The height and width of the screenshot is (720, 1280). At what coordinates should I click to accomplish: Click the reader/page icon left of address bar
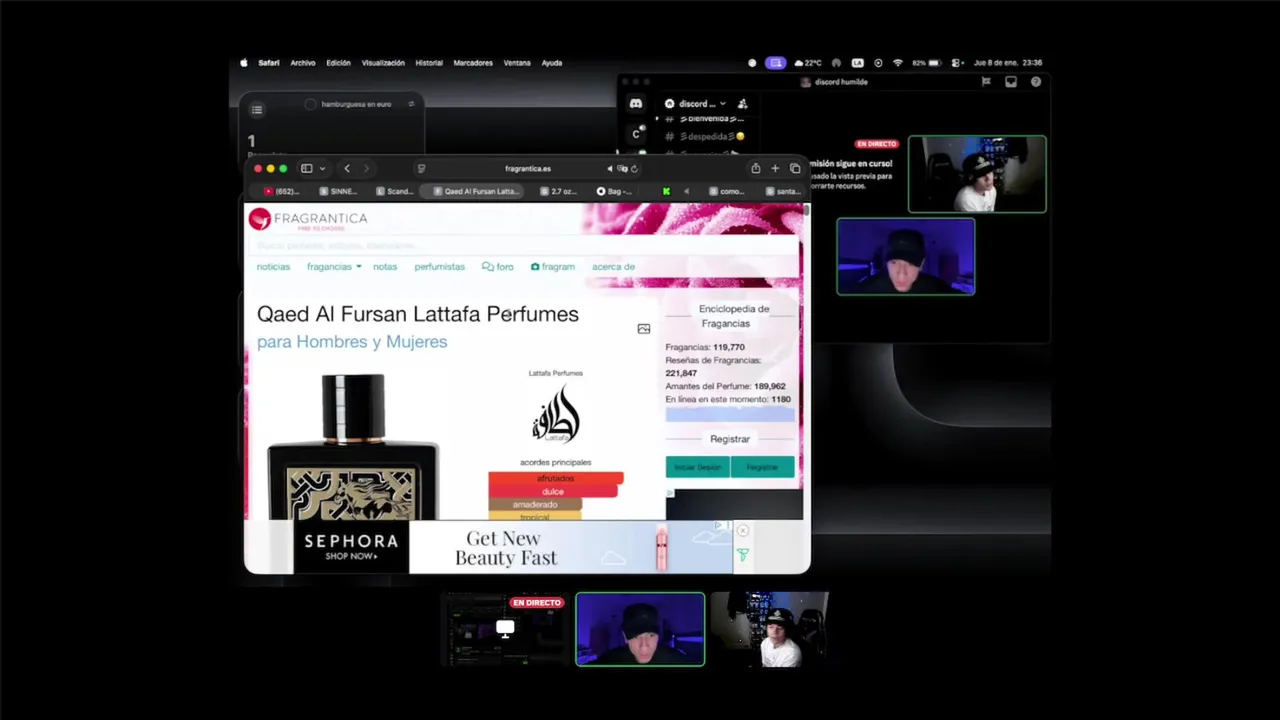[421, 169]
